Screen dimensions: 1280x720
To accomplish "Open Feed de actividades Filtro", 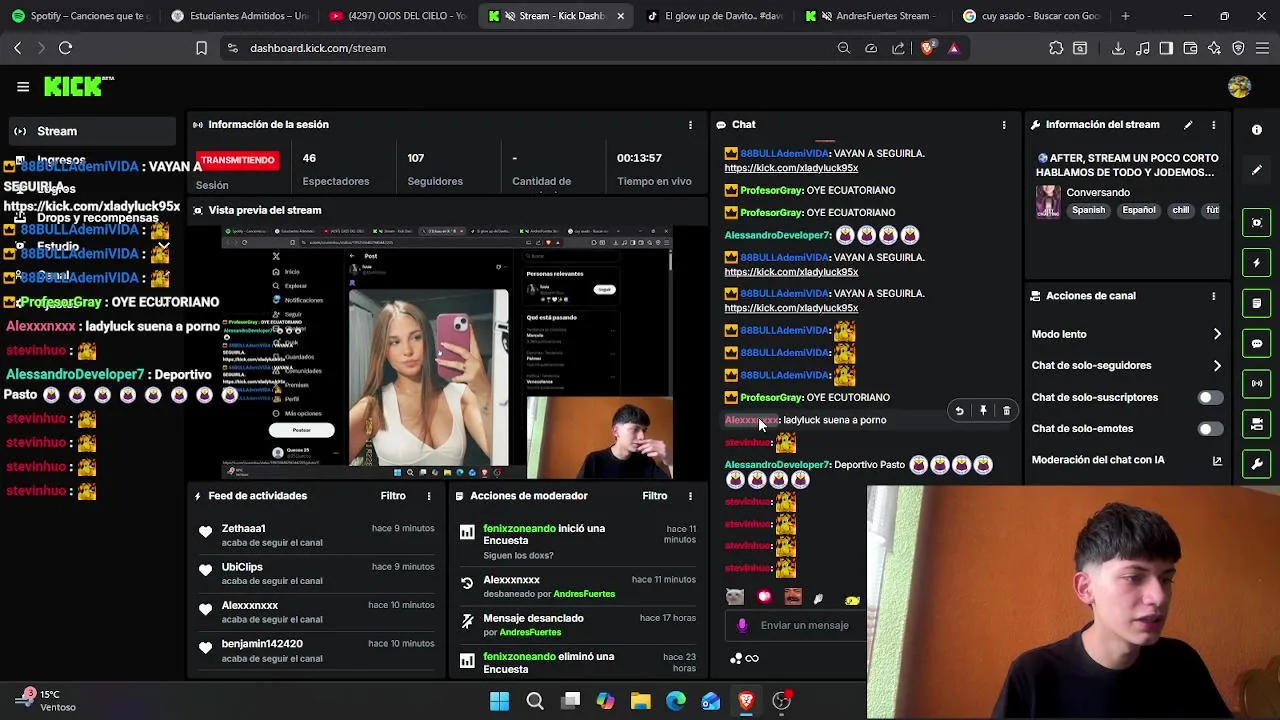I will (x=393, y=496).
